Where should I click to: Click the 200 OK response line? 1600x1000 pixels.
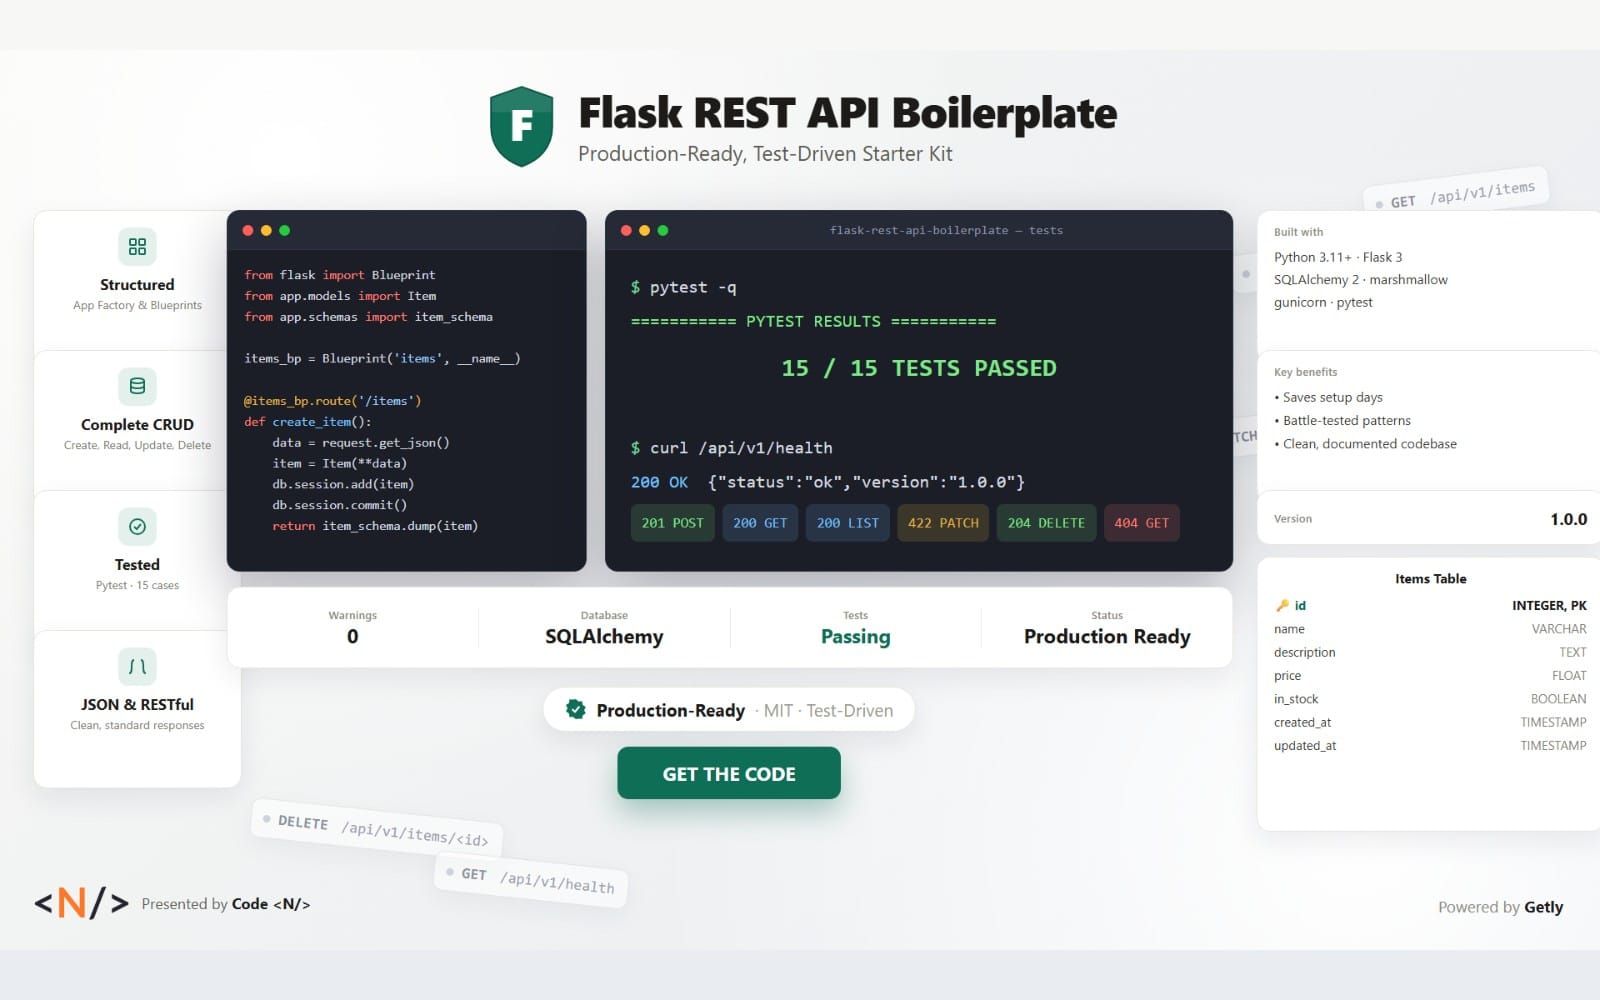827,482
